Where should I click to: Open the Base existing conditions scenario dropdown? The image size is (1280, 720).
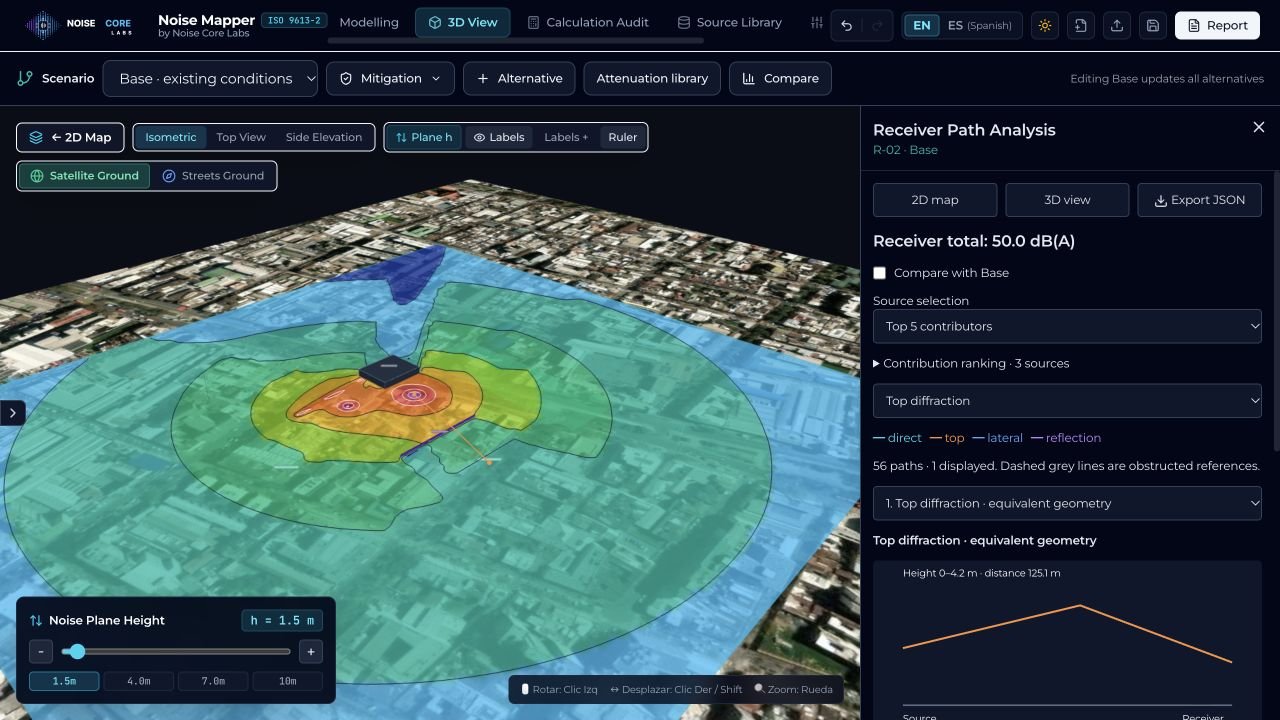[210, 78]
